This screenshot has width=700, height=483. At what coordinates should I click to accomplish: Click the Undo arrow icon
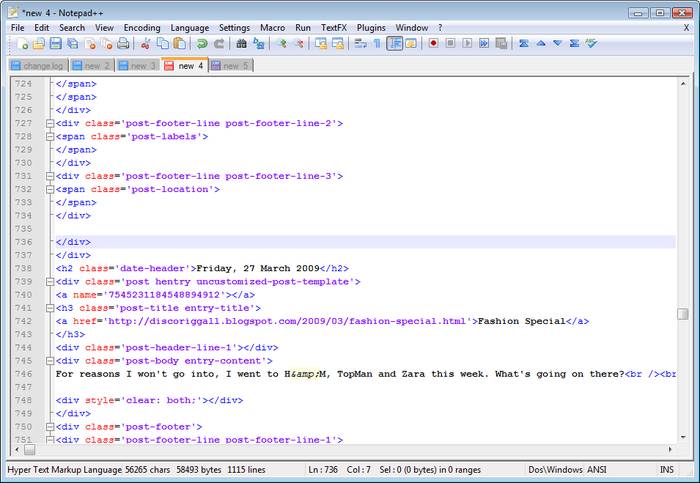pos(201,44)
